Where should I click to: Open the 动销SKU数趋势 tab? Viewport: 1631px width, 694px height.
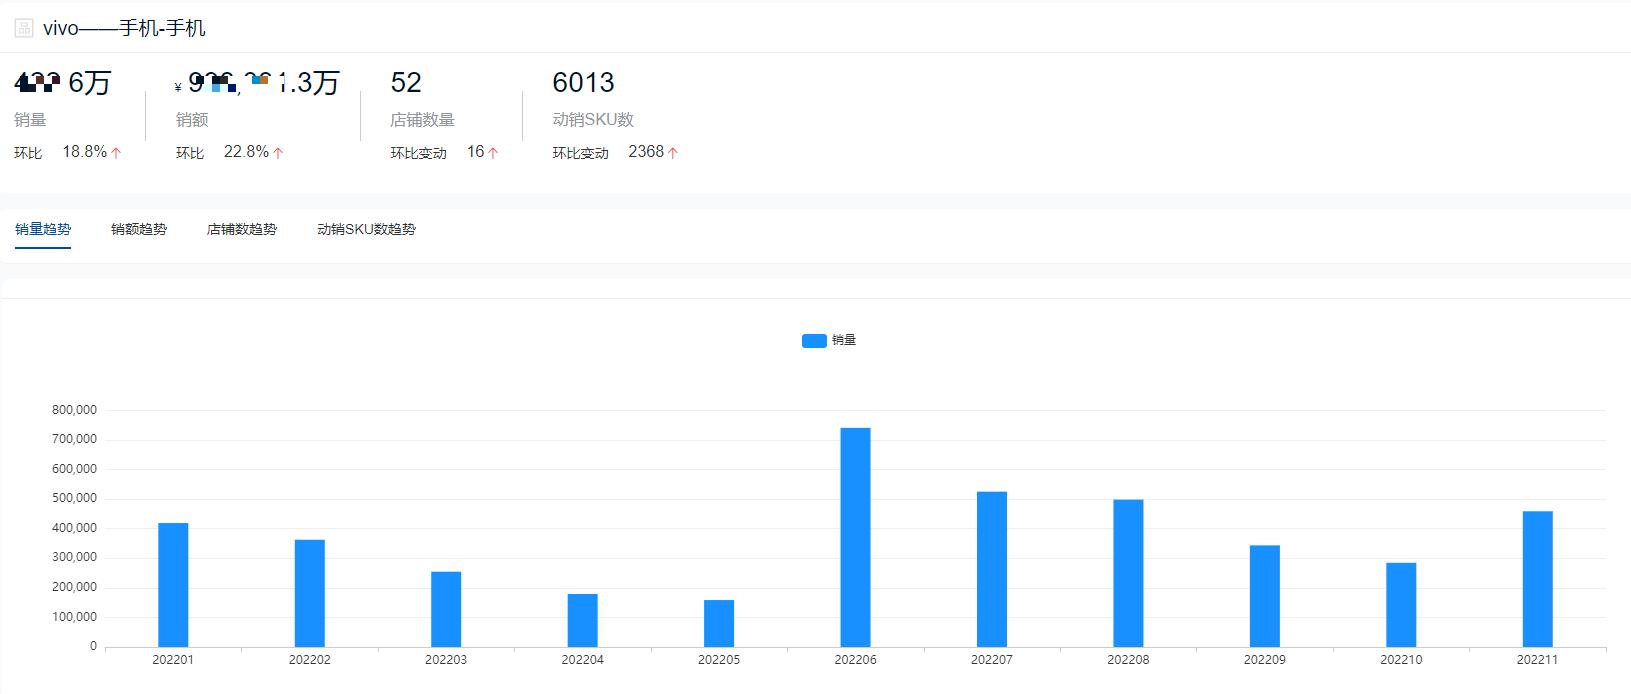366,229
